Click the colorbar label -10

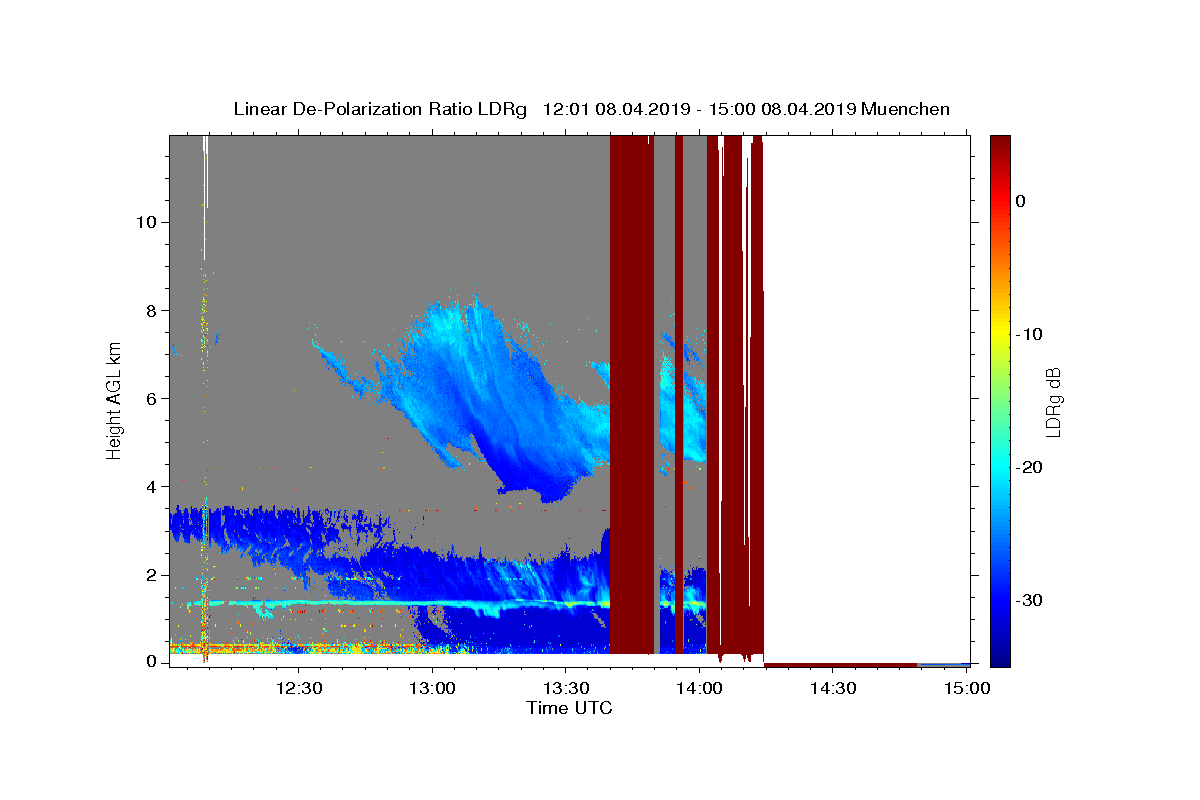pyautogui.click(x=1030, y=334)
